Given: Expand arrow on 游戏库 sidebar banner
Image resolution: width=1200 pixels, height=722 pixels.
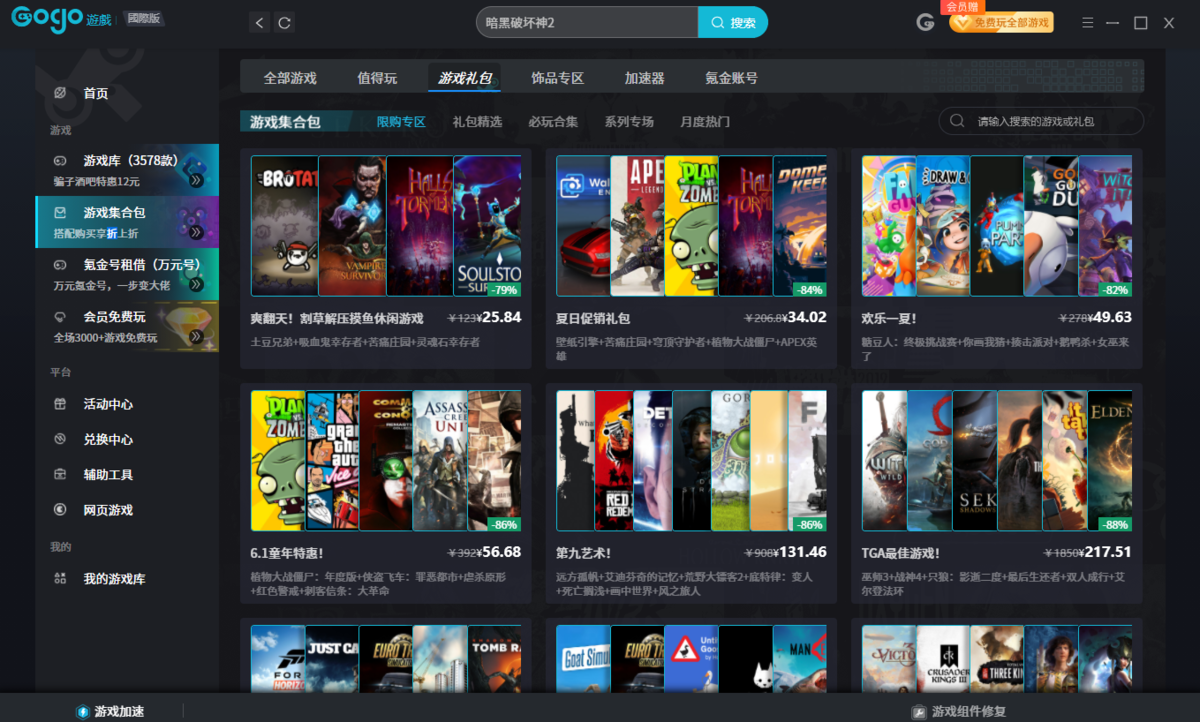Looking at the screenshot, I should click(196, 180).
